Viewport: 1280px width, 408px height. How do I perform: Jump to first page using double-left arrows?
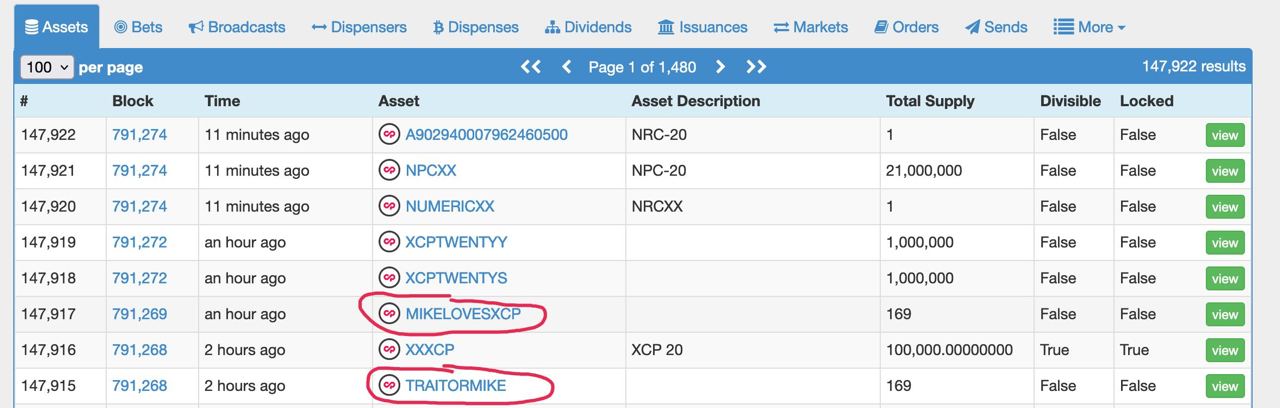coord(531,67)
